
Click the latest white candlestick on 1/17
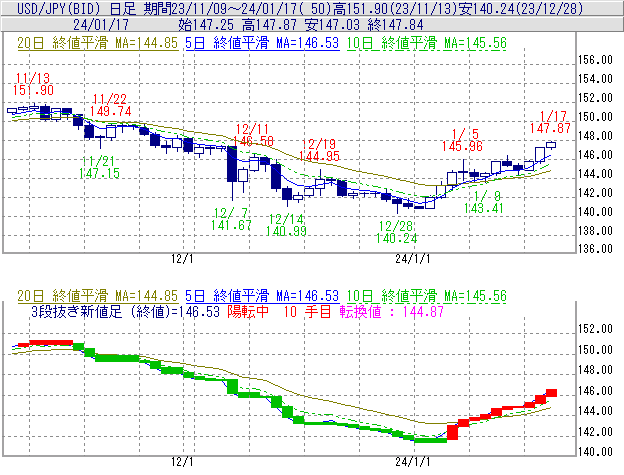551,145
